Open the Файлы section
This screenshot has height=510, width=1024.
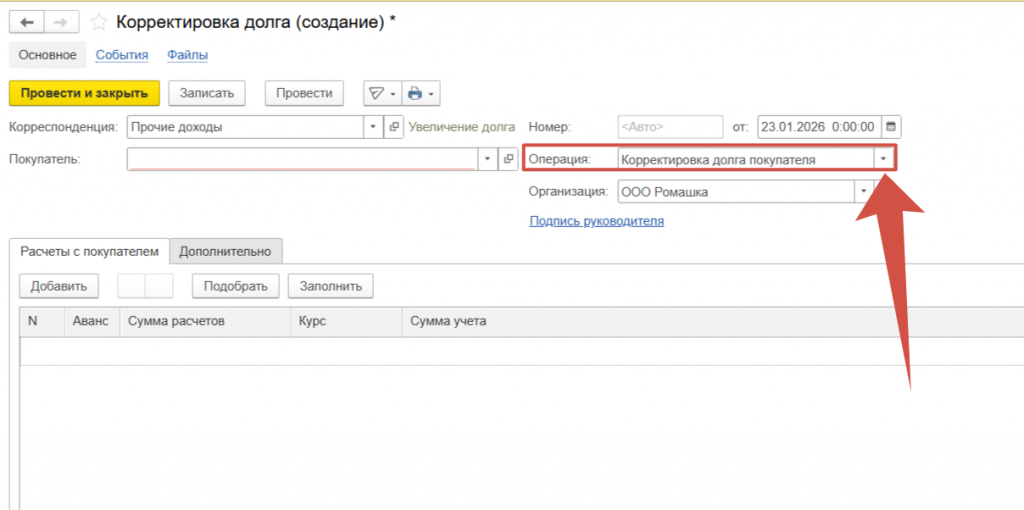187,55
